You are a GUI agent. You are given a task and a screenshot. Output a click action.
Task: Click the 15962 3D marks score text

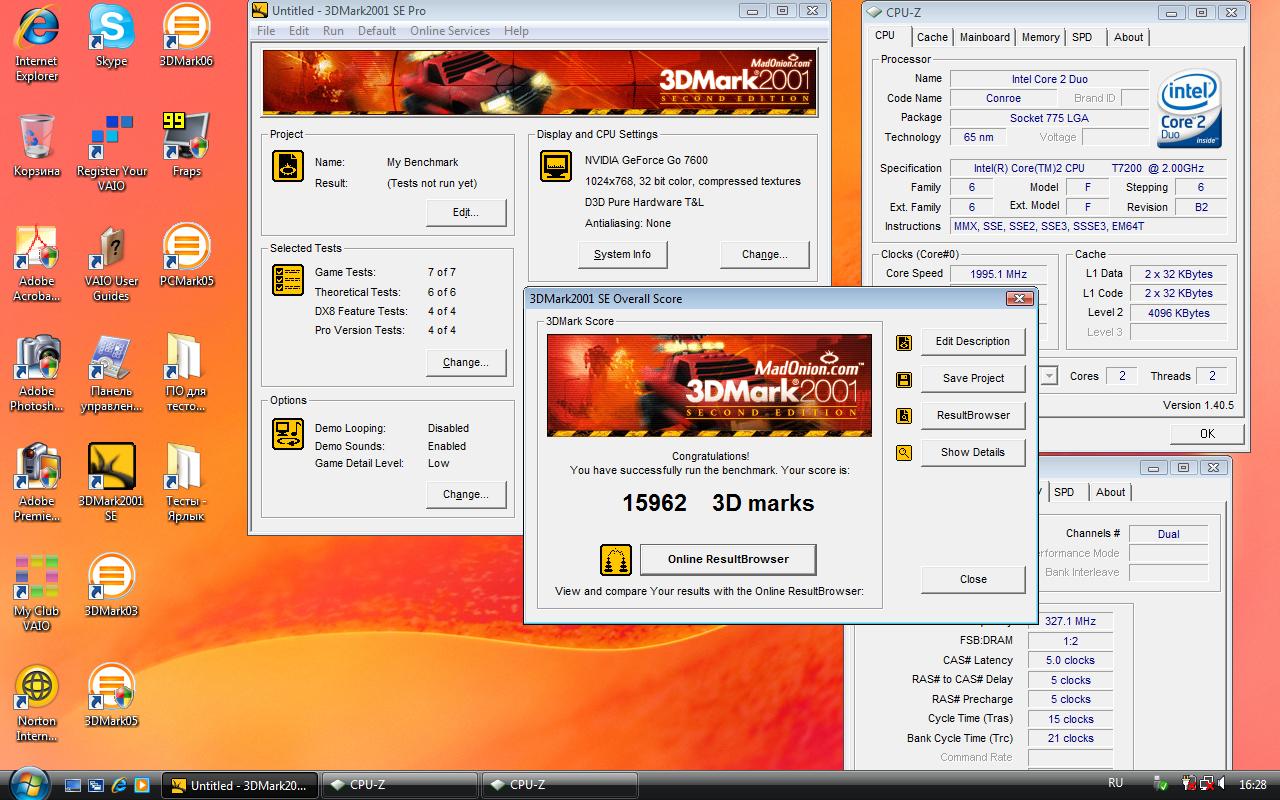point(718,503)
